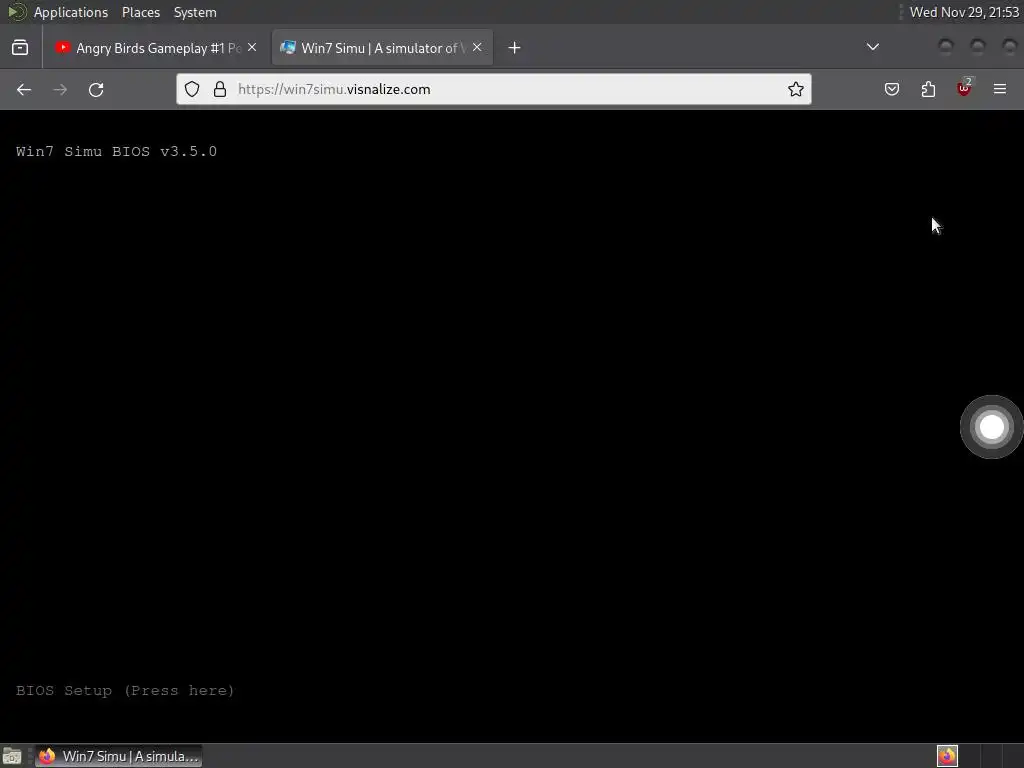The height and width of the screenshot is (768, 1024).
Task: Click the show desktop icon in bottom panel
Action: click(12, 756)
